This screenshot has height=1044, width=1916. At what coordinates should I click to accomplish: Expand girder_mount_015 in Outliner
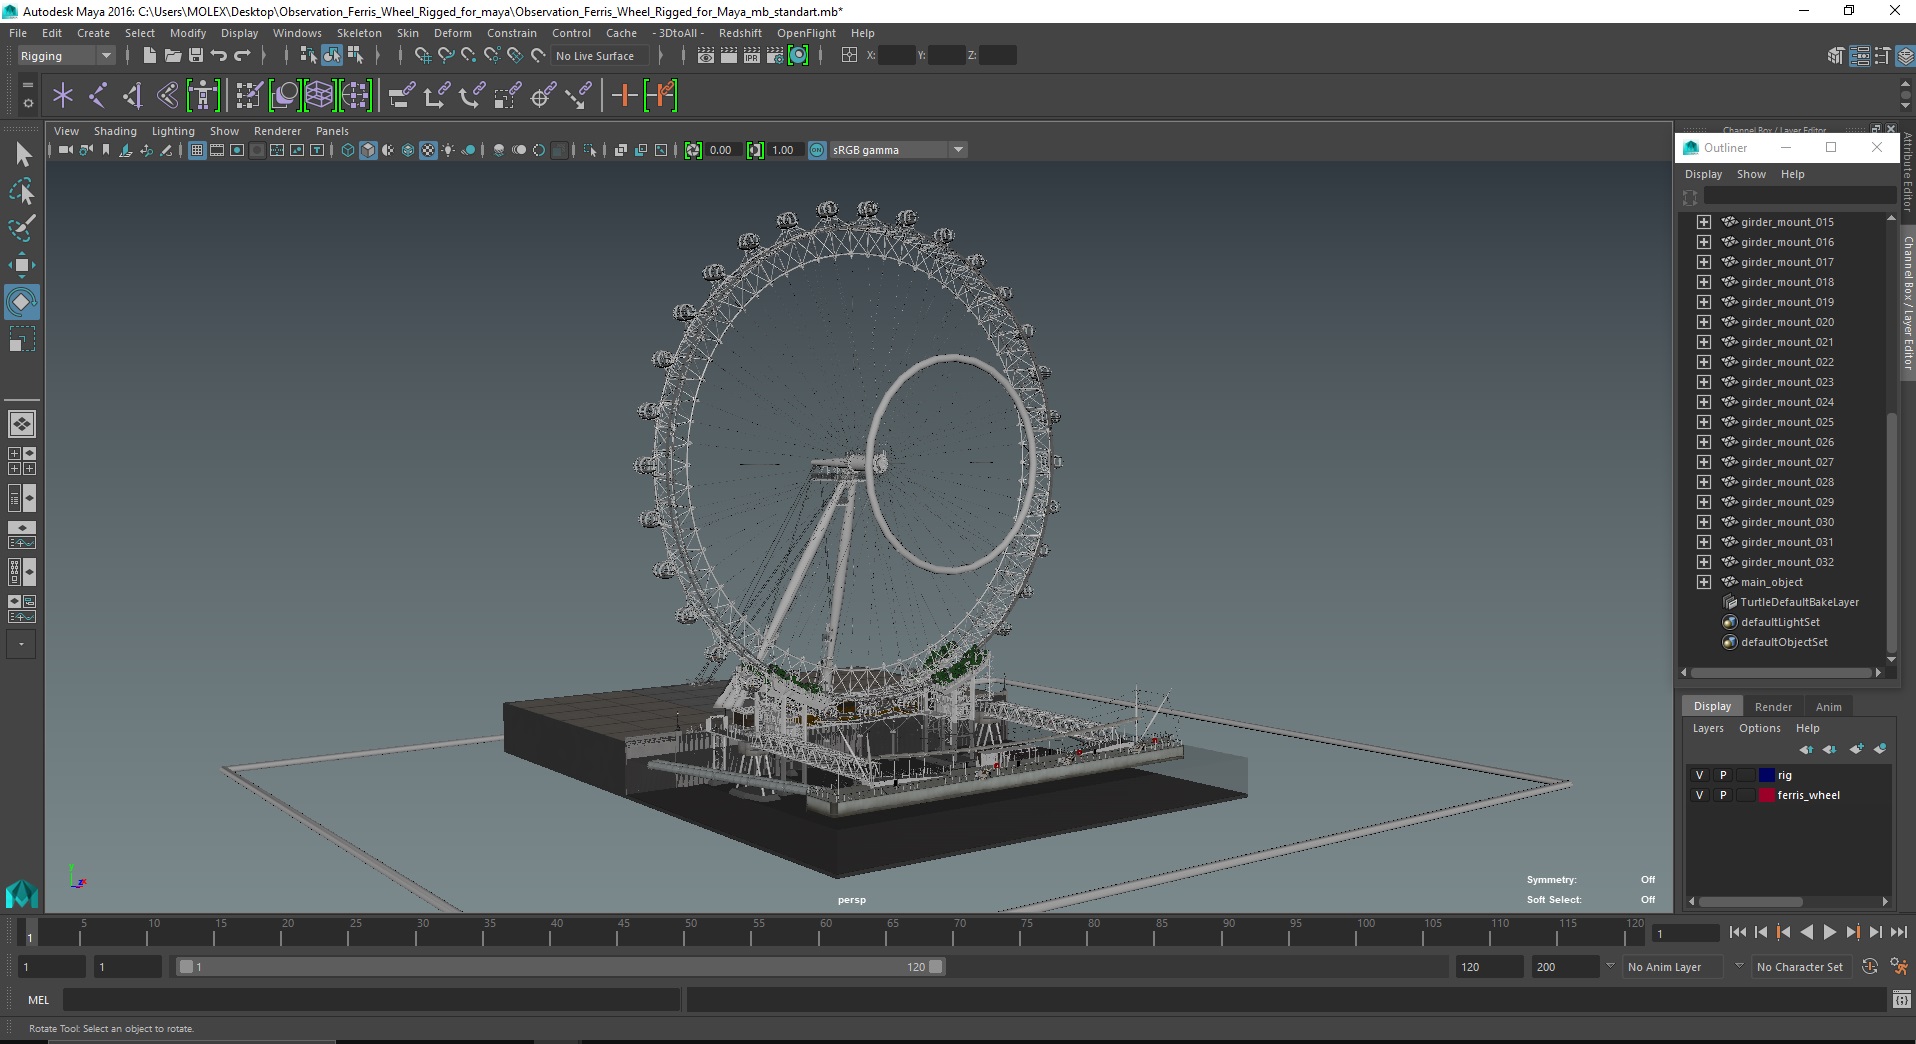(1704, 222)
